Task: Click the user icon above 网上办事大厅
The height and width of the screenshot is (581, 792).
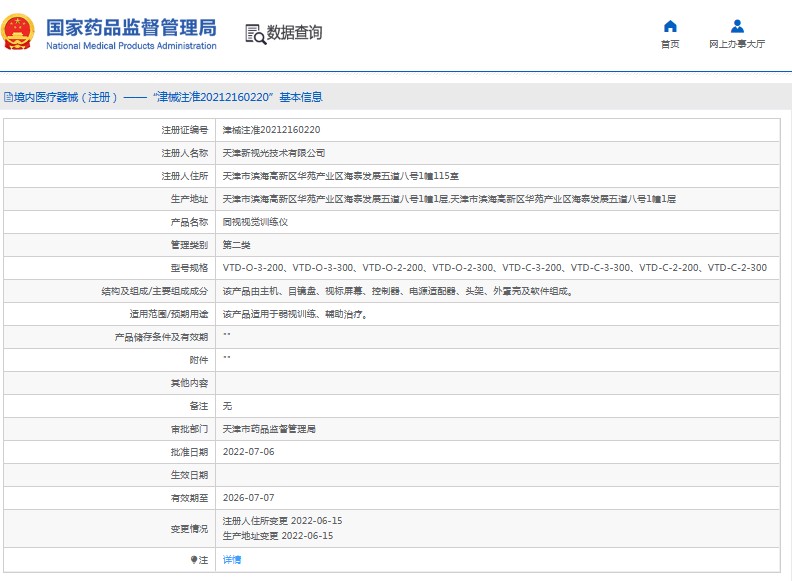Action: (x=736, y=26)
